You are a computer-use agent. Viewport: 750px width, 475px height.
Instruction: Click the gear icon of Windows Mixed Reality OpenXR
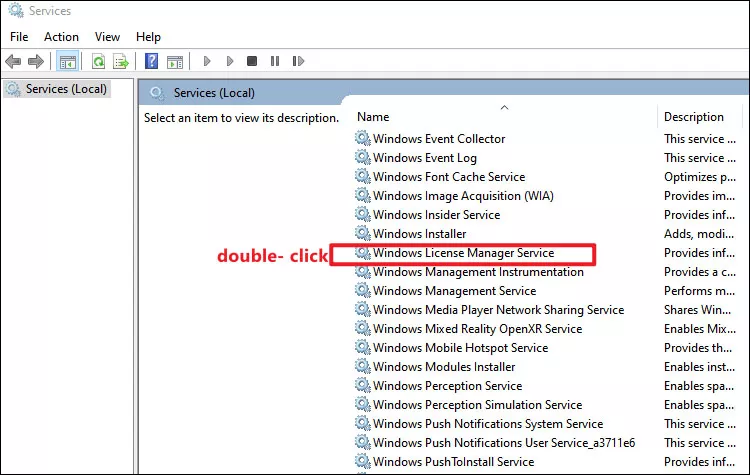pyautogui.click(x=363, y=329)
